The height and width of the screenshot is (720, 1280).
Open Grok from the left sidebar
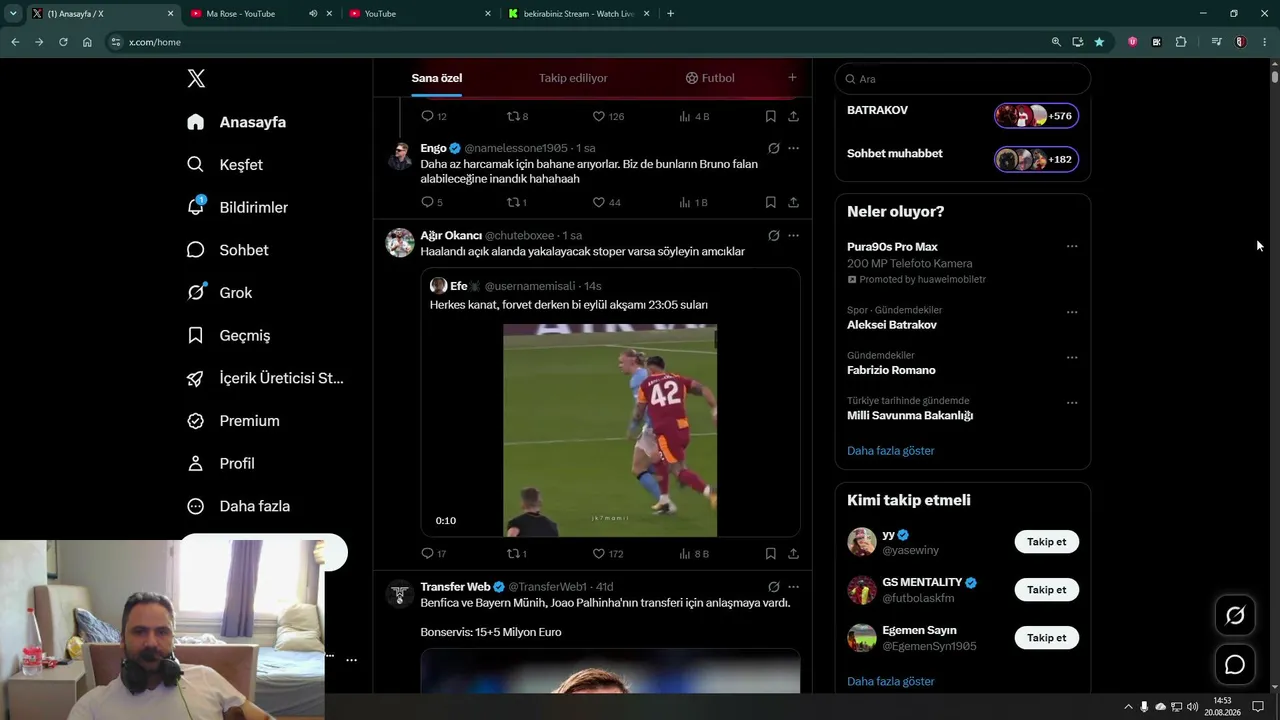pos(219,293)
